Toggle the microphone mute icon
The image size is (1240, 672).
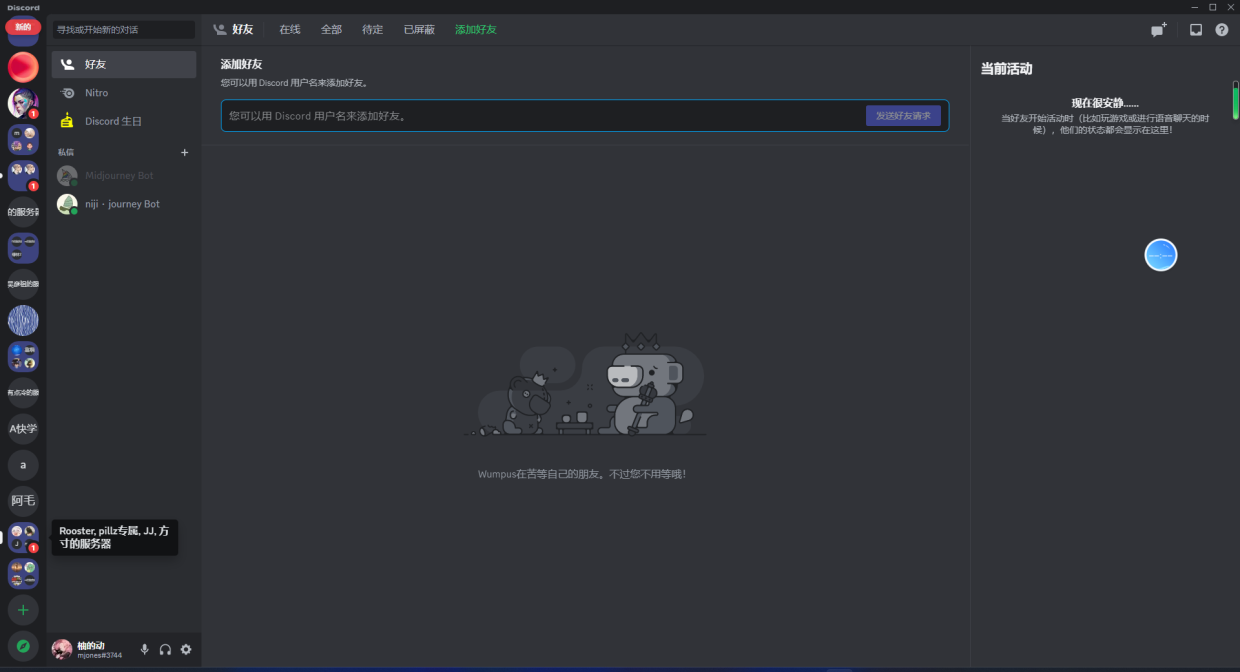pyautogui.click(x=144, y=650)
